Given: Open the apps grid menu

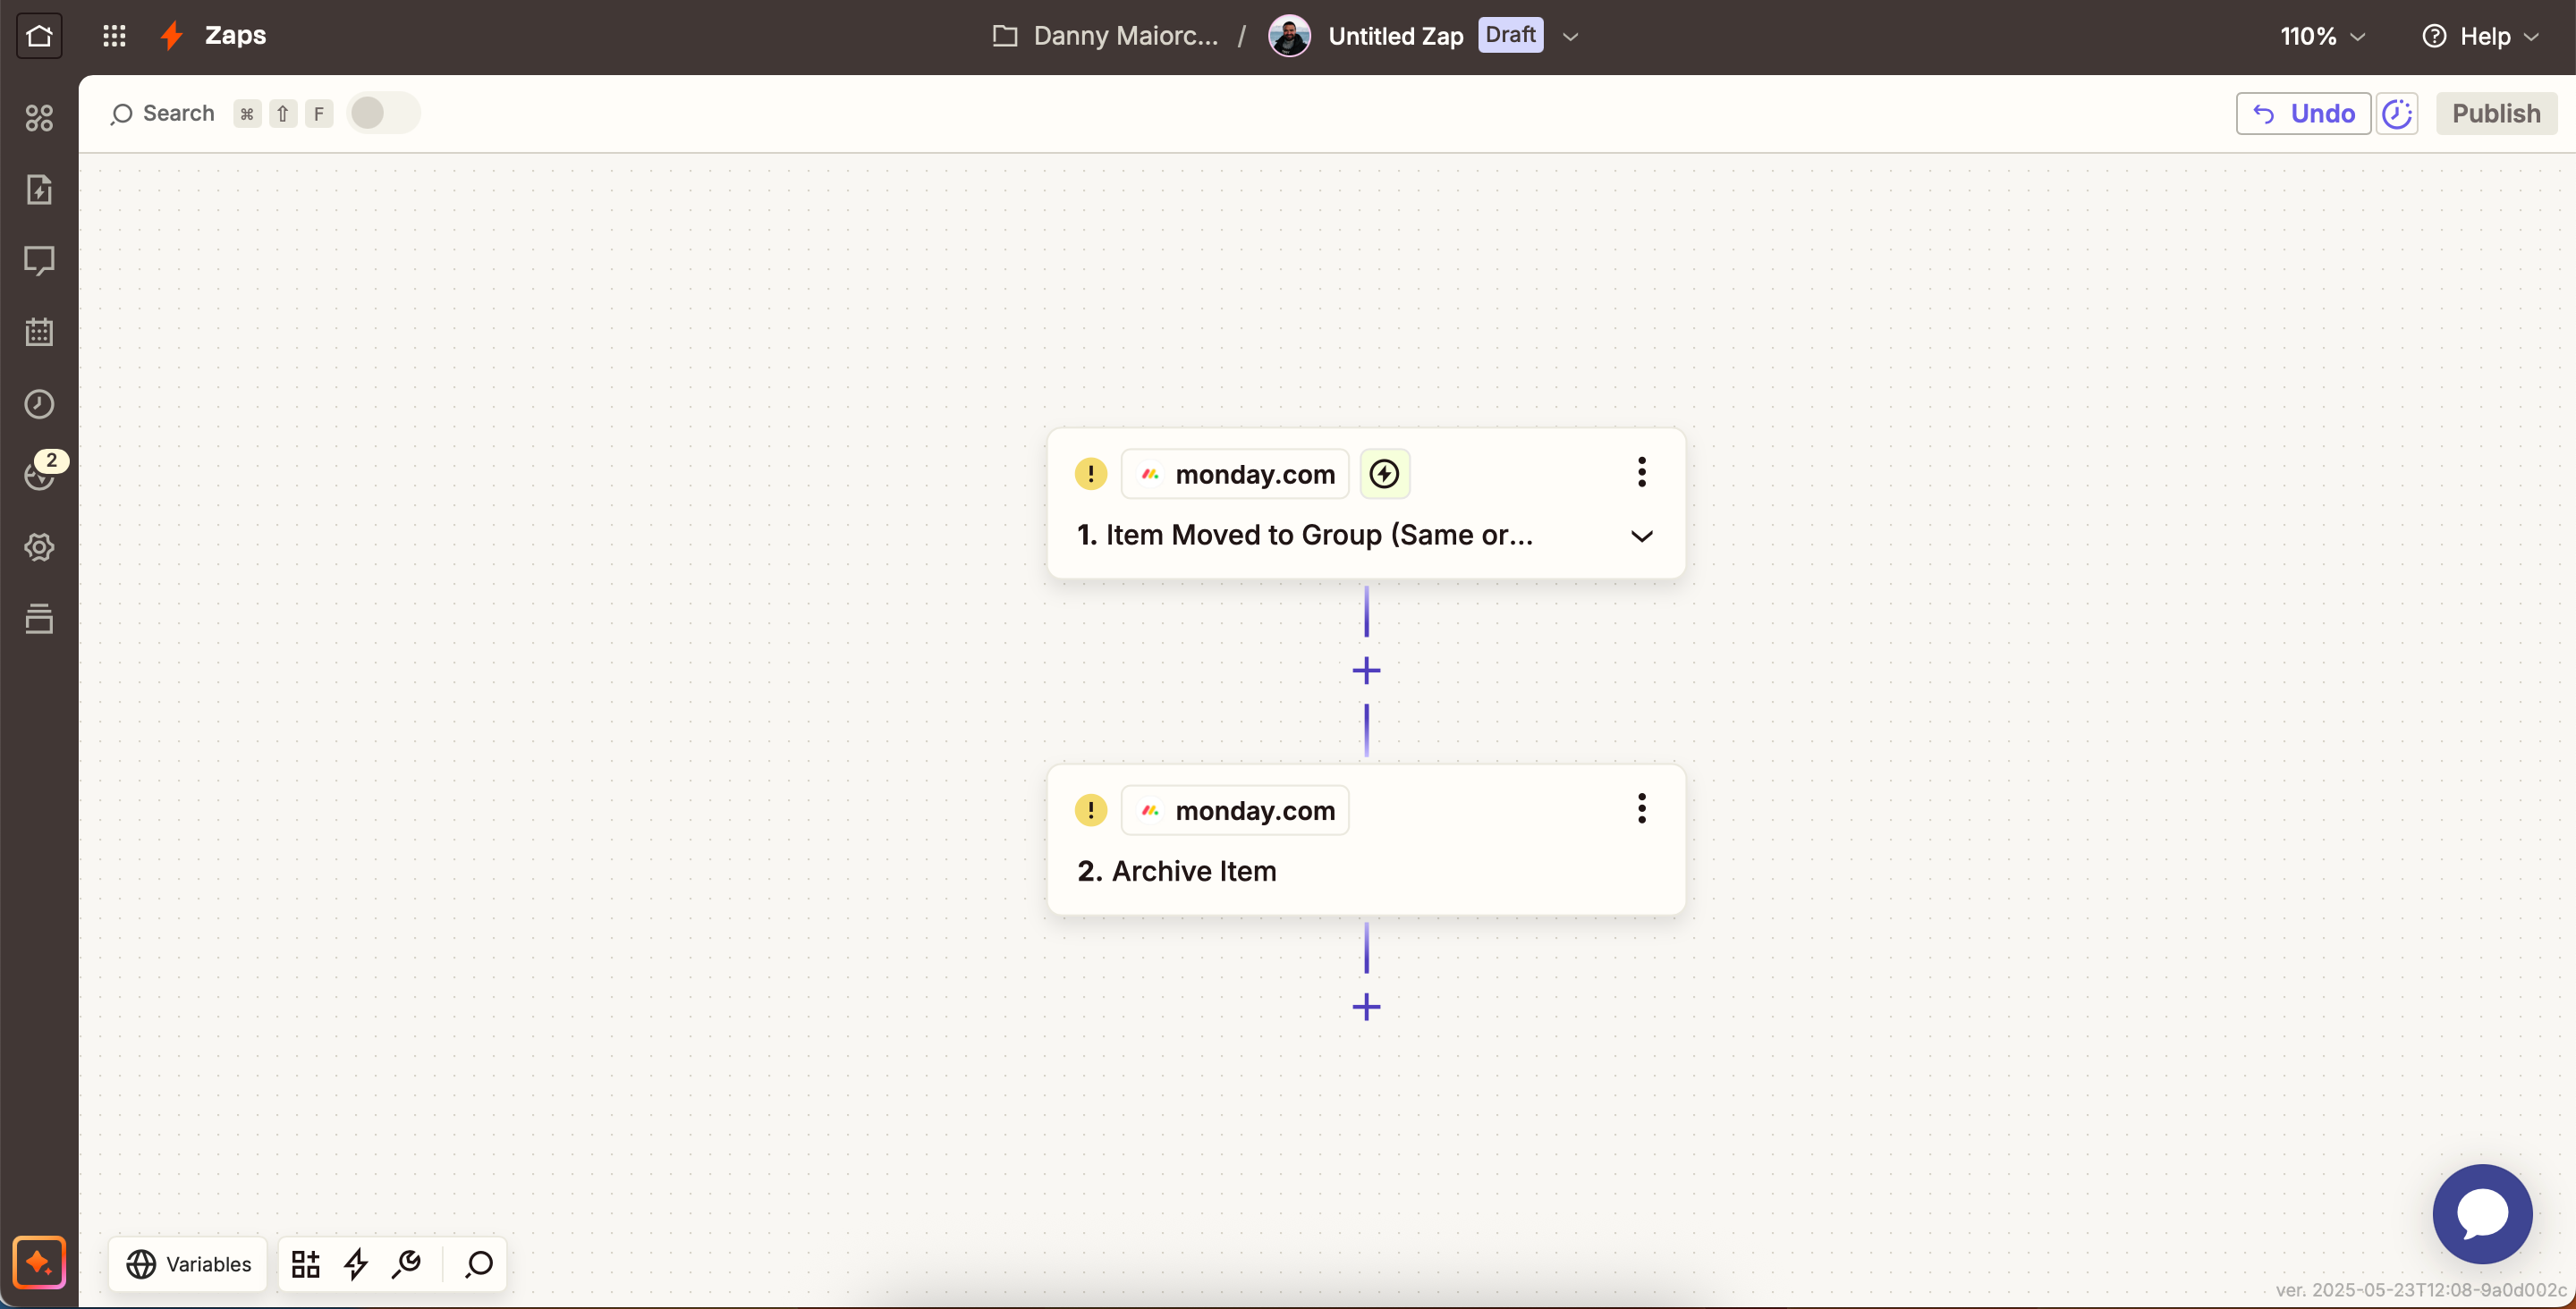Looking at the screenshot, I should [x=114, y=36].
